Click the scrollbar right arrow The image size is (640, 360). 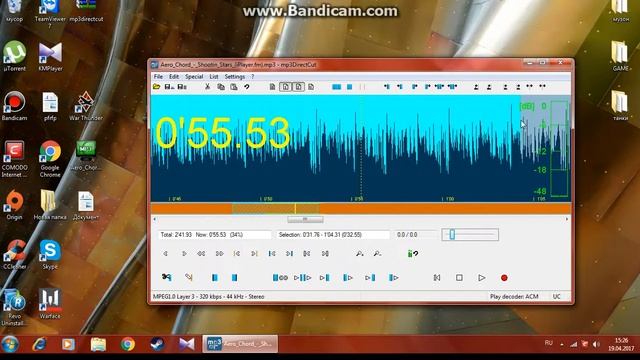tap(567, 219)
